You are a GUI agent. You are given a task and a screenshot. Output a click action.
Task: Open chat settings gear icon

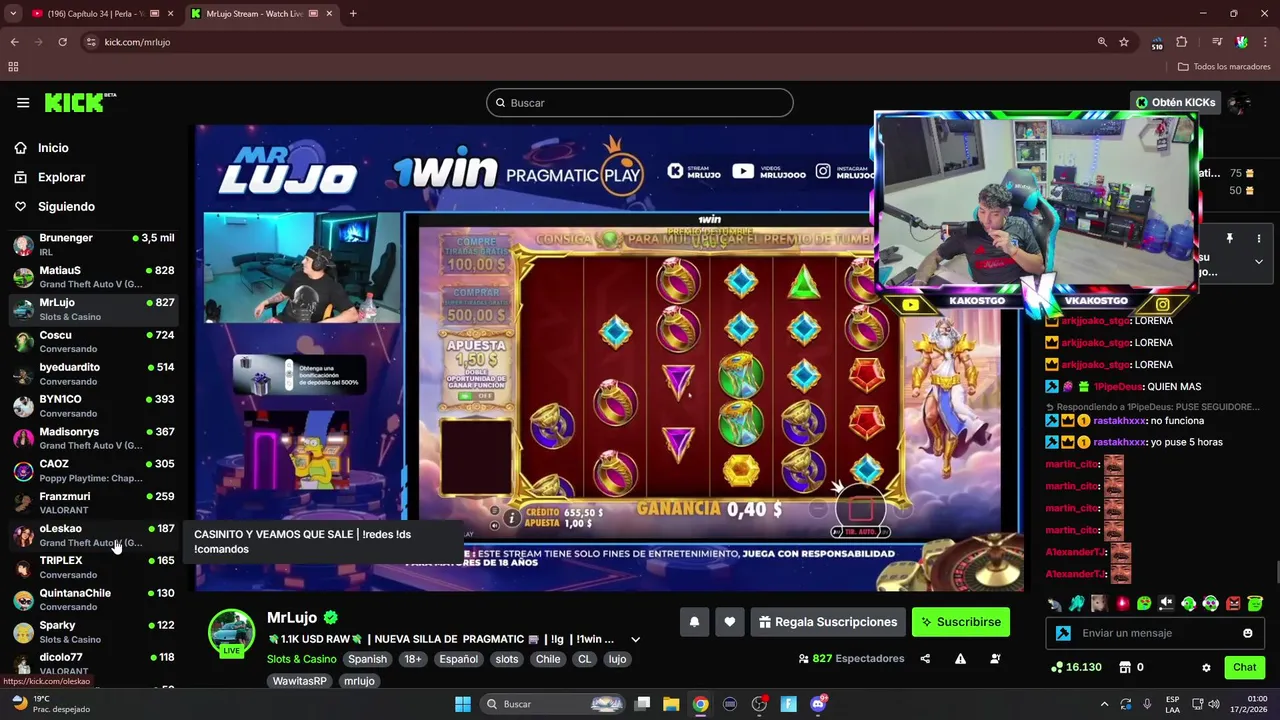click(x=1206, y=667)
